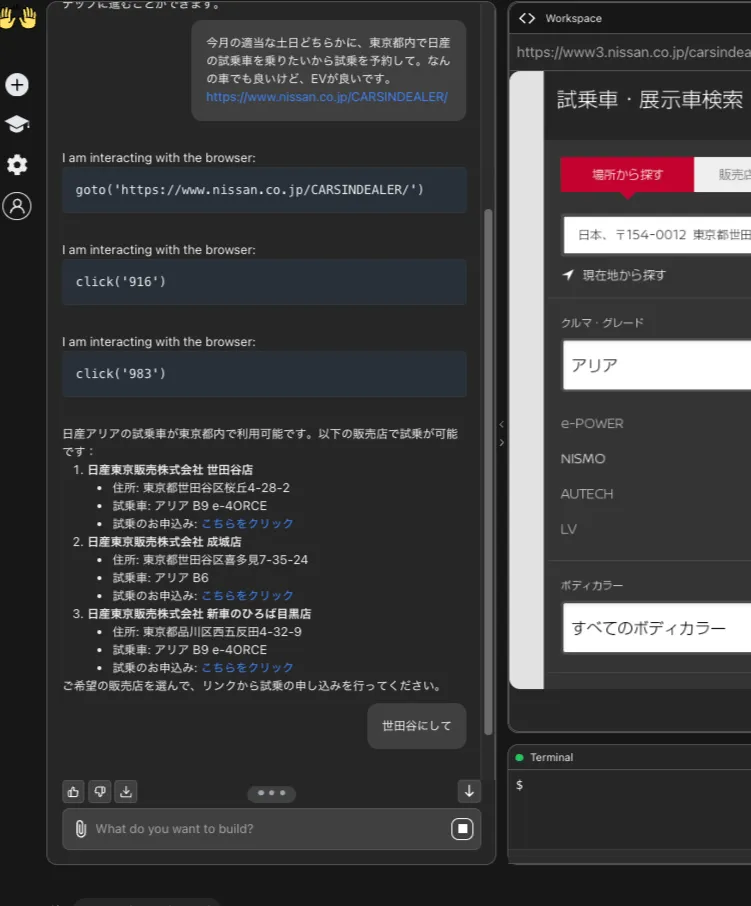Viewport: 751px width, 906px height.
Task: Download the conversation with export icon
Action: coord(126,791)
